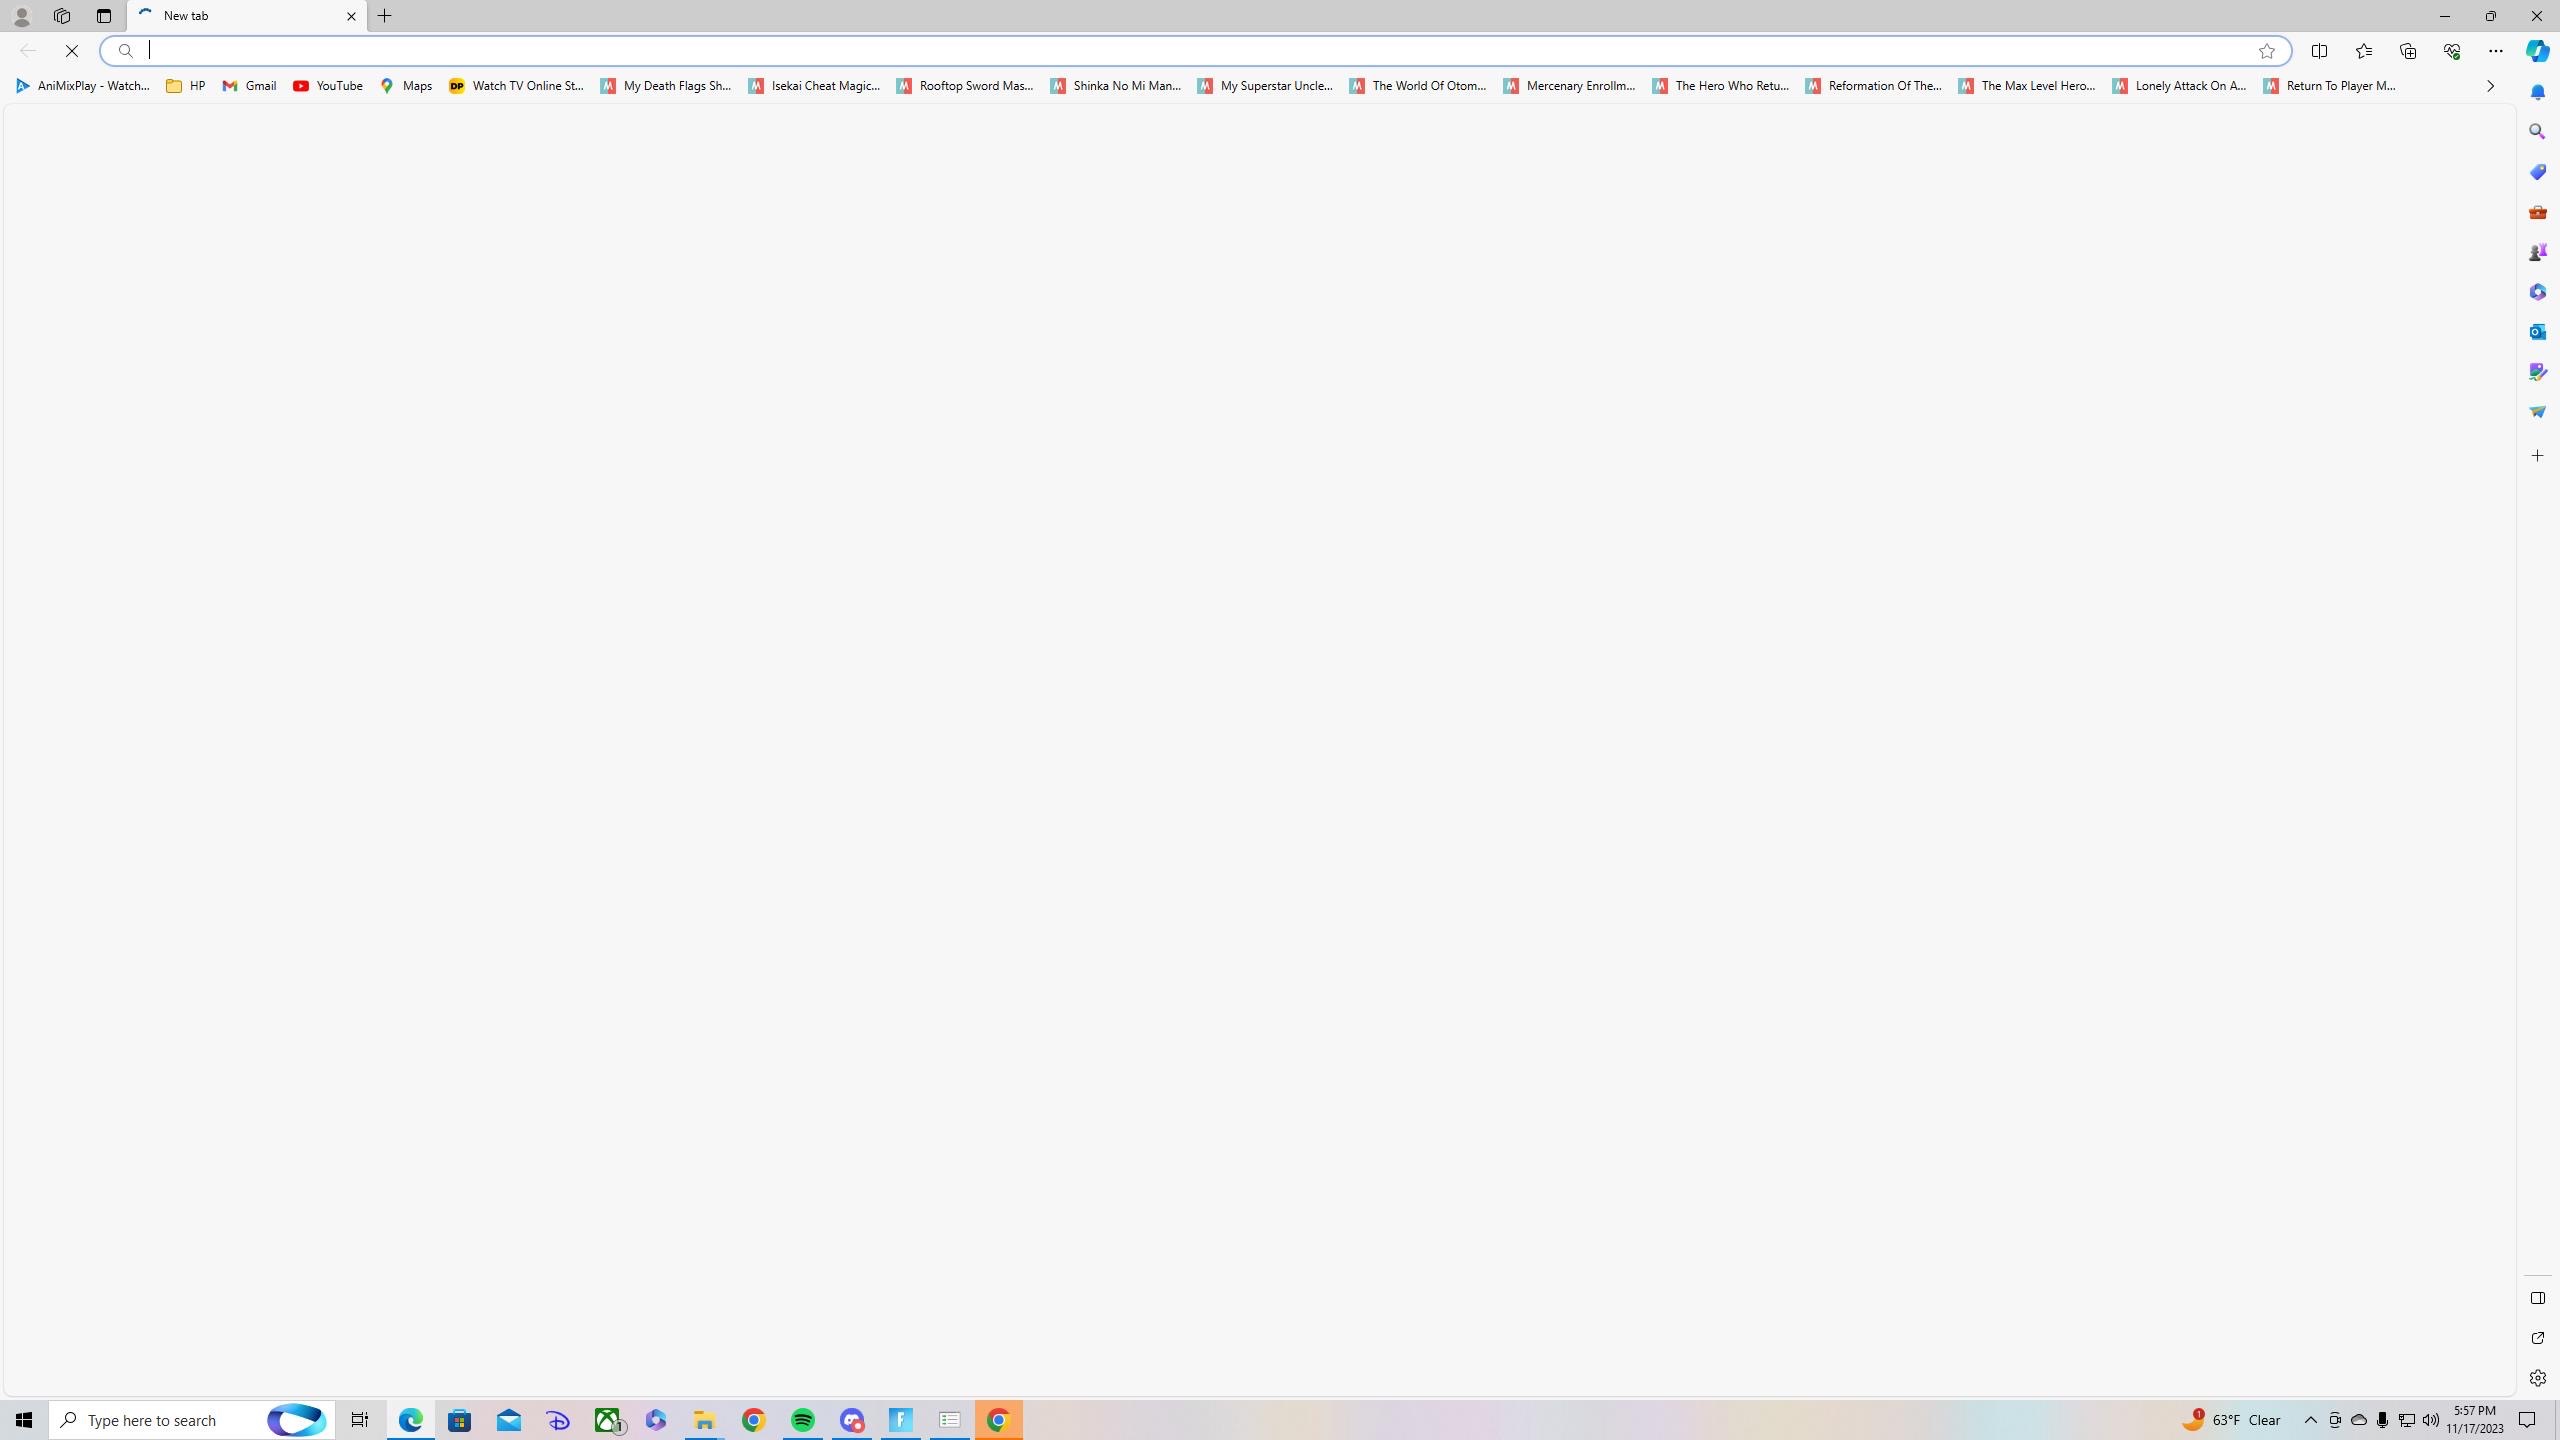The width and height of the screenshot is (2560, 1440).
Task: Open Lonely Attack On A... bookmark
Action: click(x=2180, y=86)
